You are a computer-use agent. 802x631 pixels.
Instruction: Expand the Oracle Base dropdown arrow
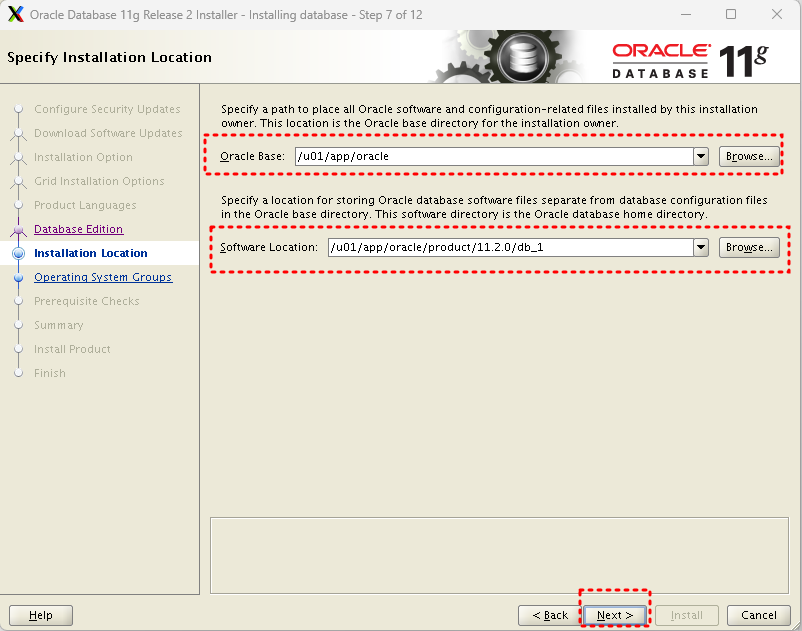point(701,156)
